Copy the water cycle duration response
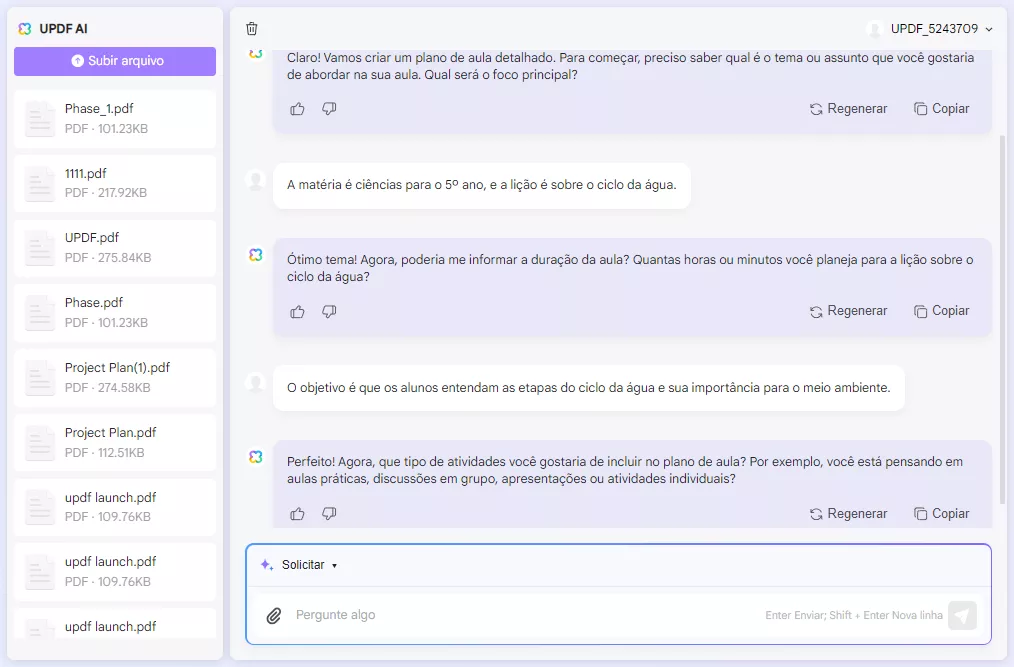The image size is (1014, 667). pyautogui.click(x=941, y=311)
